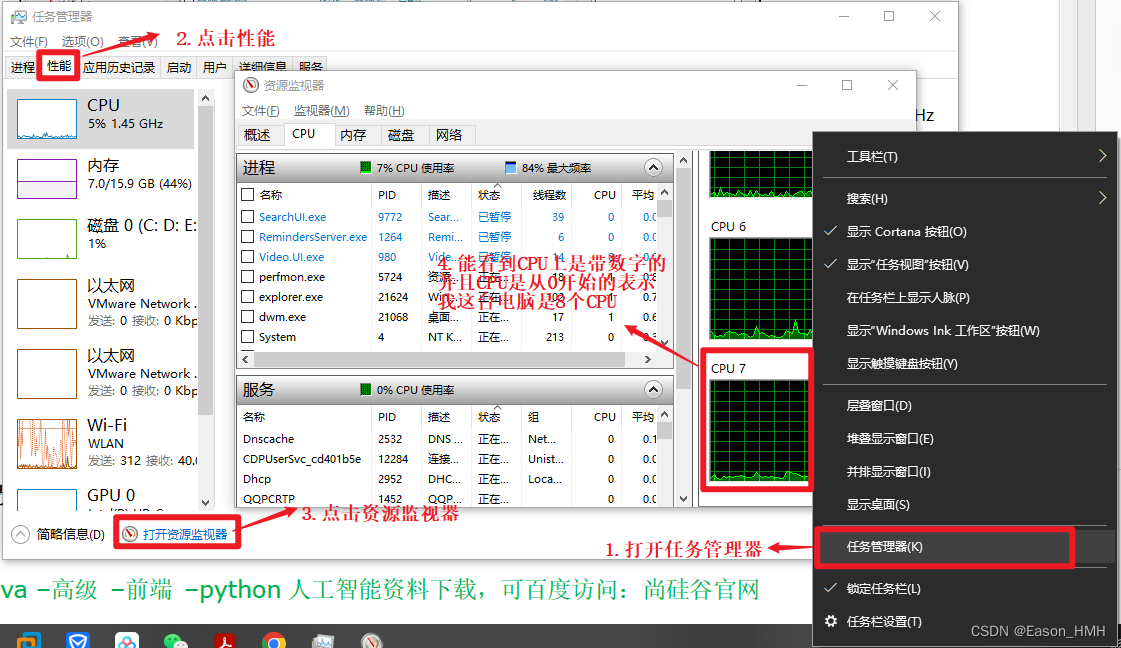Click the Task Manager taskbar icon
1121x648 pixels.
pos(322,642)
